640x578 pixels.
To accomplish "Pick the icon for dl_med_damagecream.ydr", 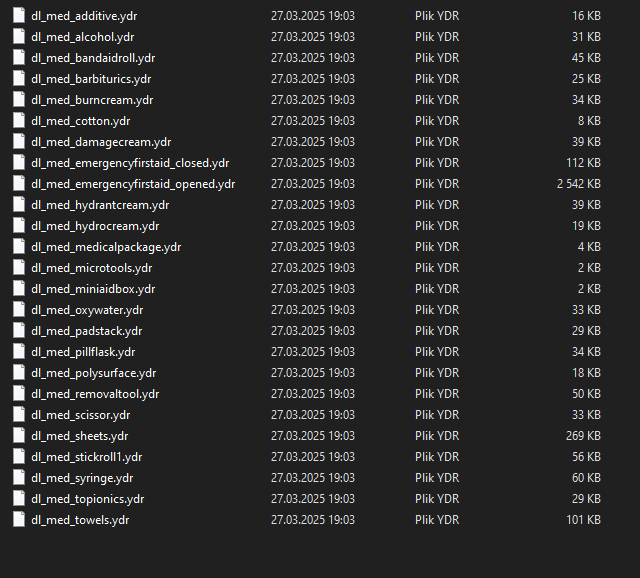I will (19, 142).
